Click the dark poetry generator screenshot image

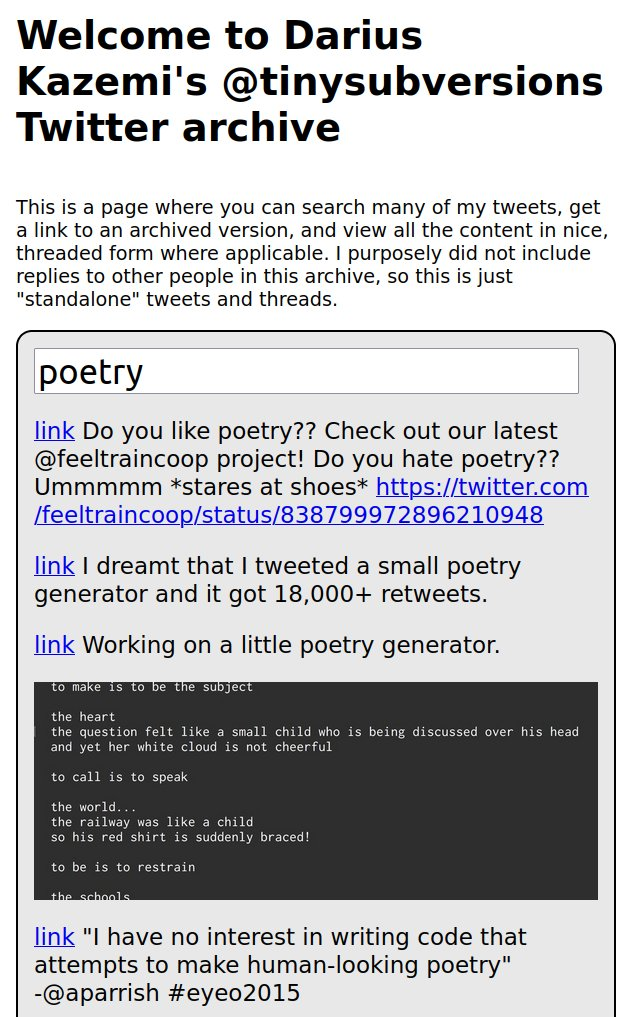(x=316, y=791)
